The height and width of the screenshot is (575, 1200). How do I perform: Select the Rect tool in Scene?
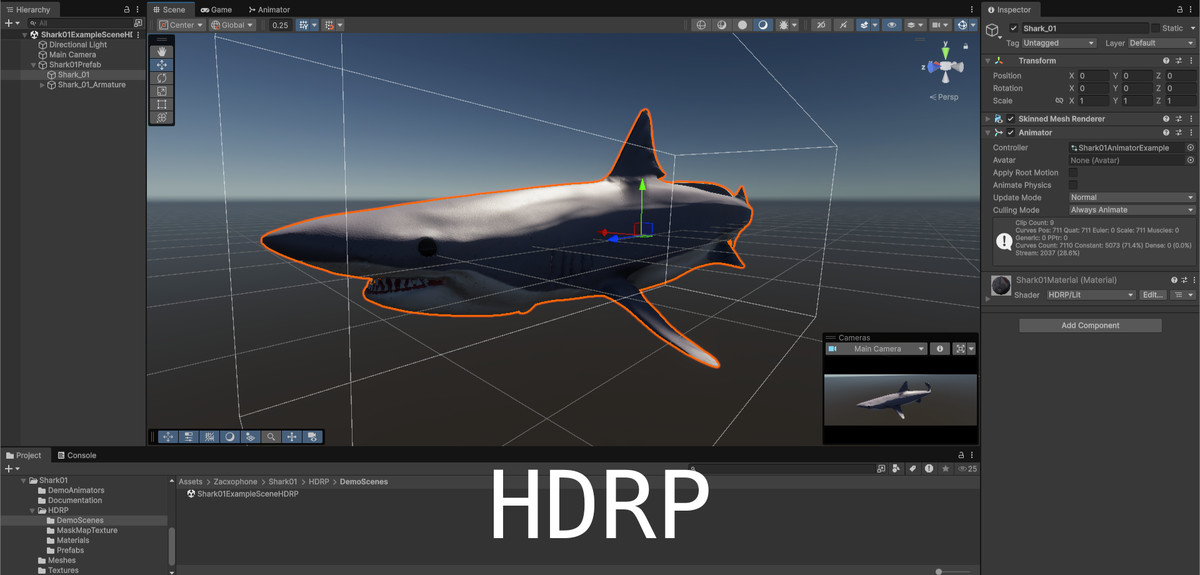click(162, 104)
